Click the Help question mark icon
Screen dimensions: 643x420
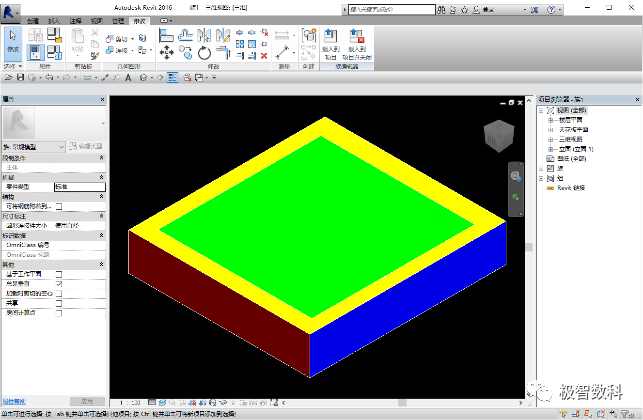552,9
